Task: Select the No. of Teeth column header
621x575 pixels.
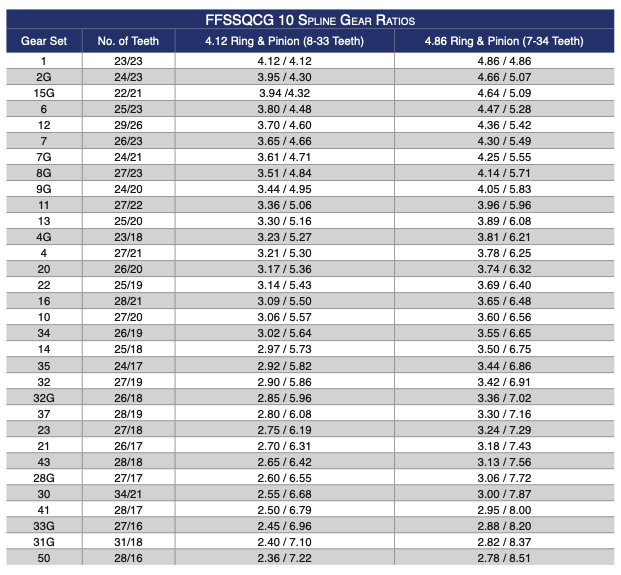Action: click(128, 41)
